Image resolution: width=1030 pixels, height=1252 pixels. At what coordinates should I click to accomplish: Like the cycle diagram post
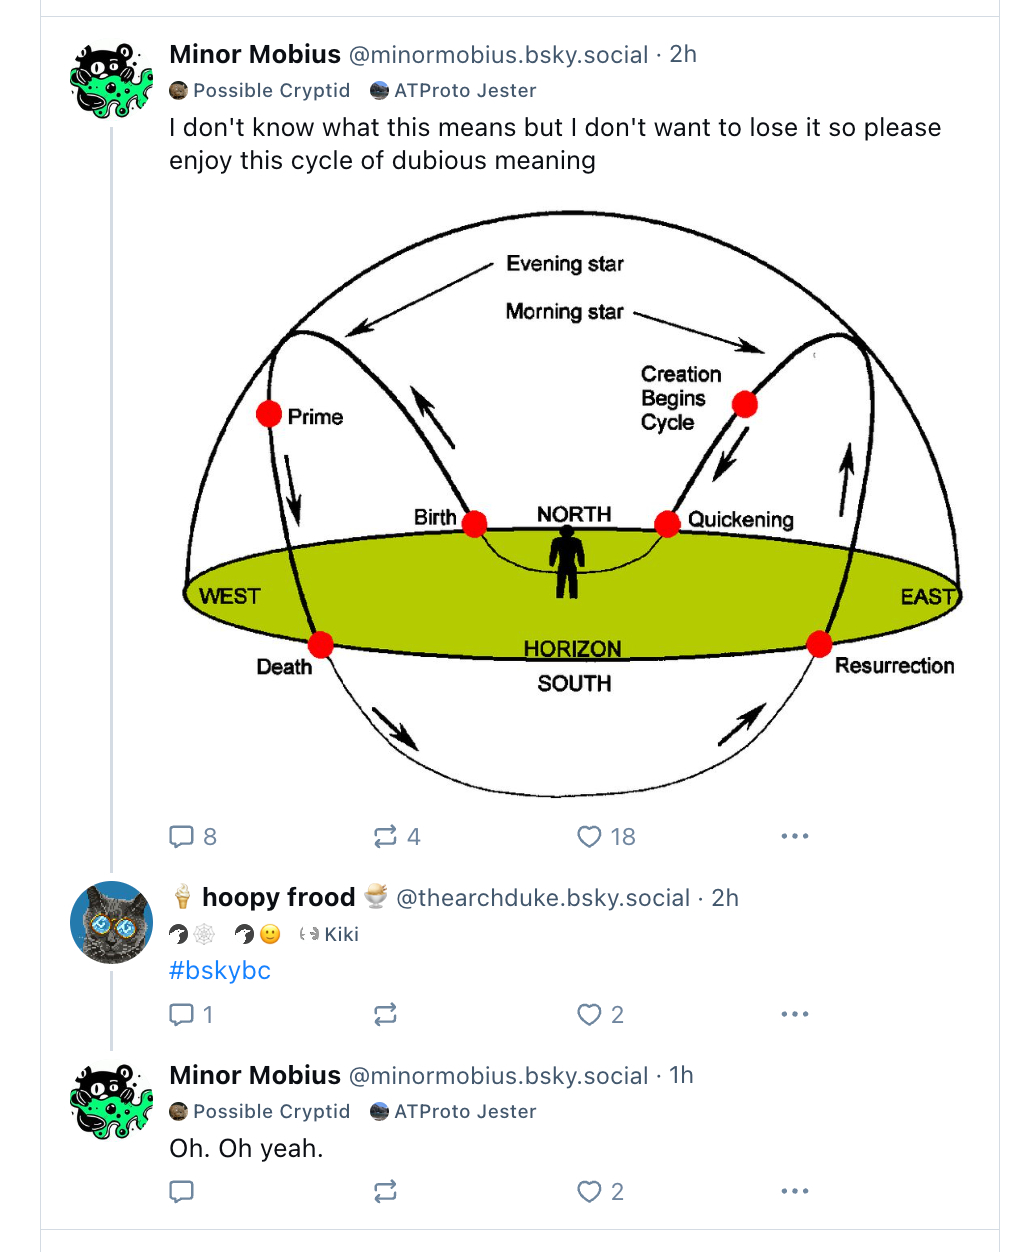[x=590, y=836]
